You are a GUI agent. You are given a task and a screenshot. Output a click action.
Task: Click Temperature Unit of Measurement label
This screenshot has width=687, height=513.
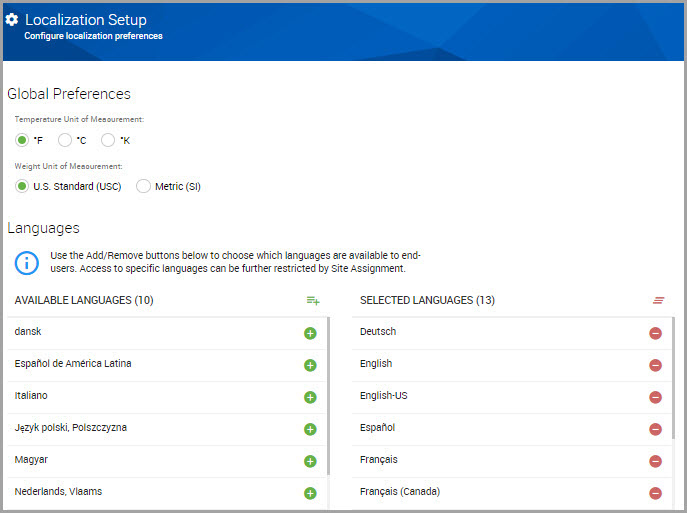point(79,119)
